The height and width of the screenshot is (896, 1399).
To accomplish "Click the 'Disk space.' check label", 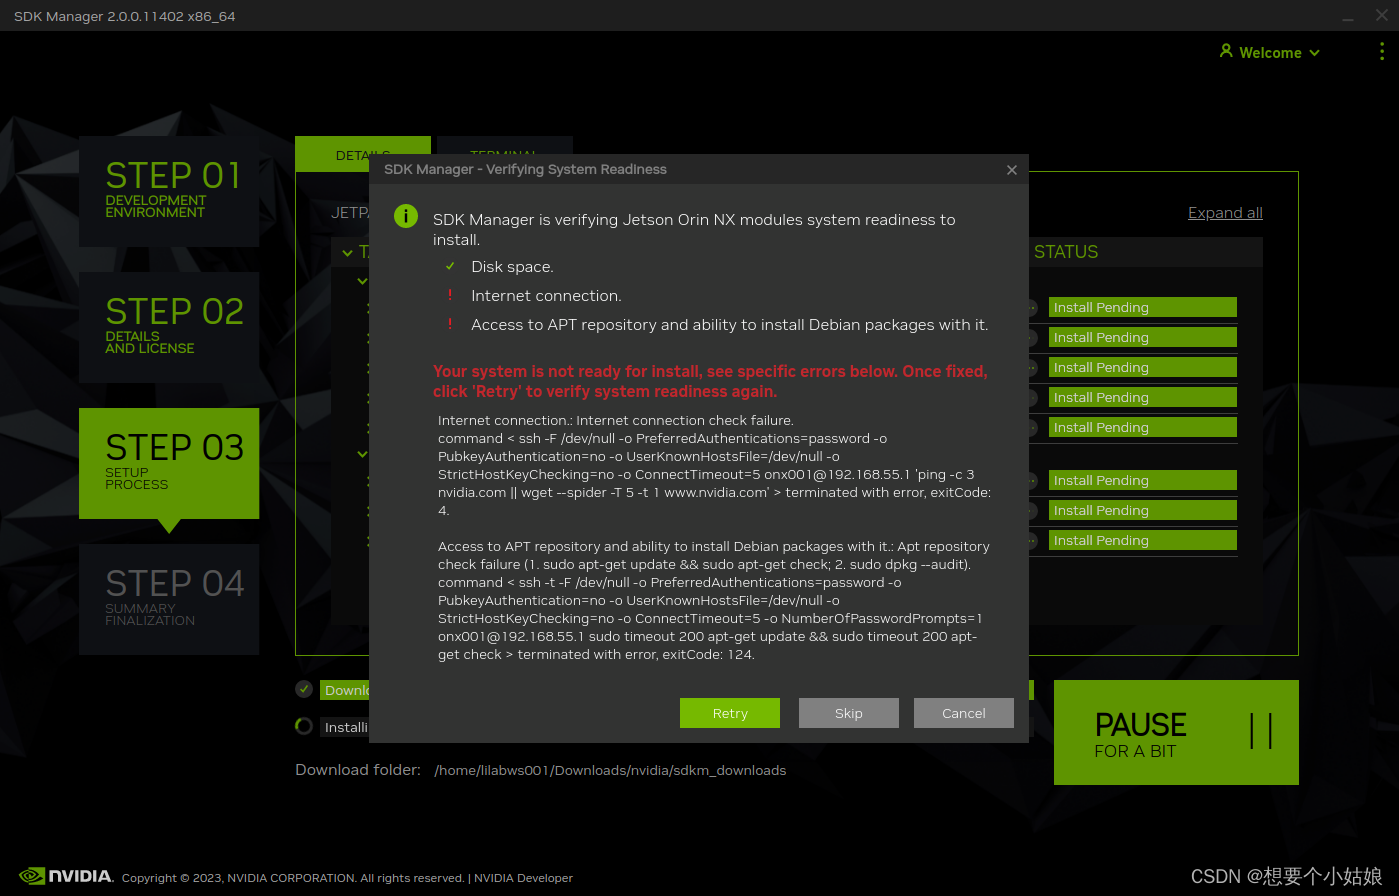I will click(512, 267).
